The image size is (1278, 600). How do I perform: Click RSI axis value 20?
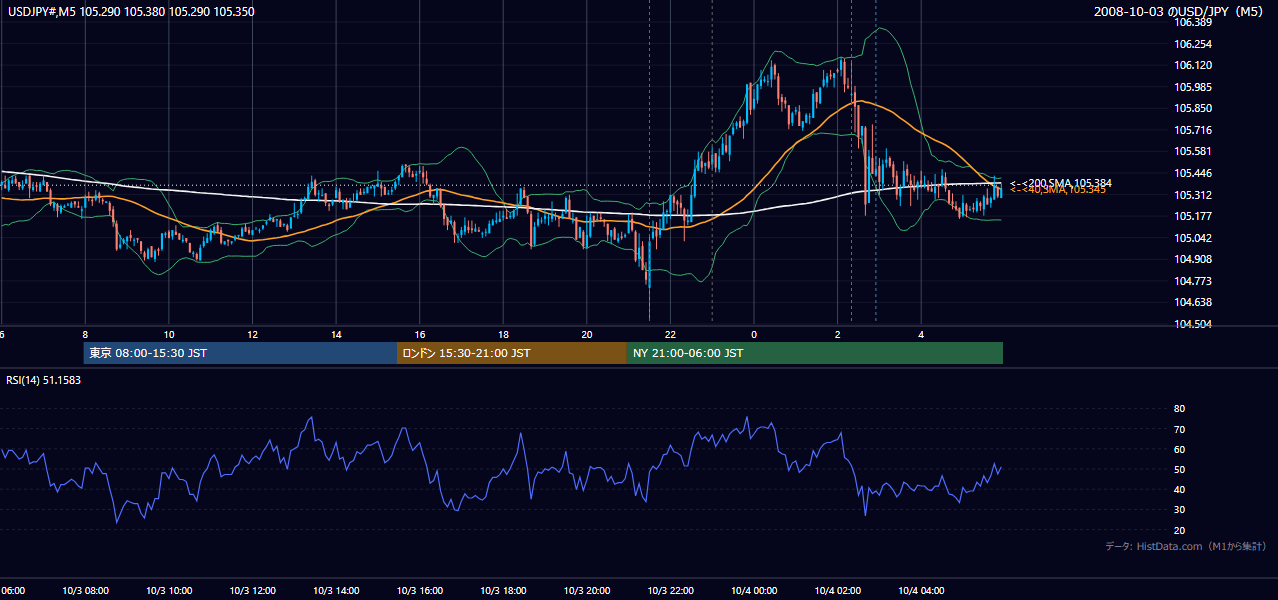tap(1179, 530)
